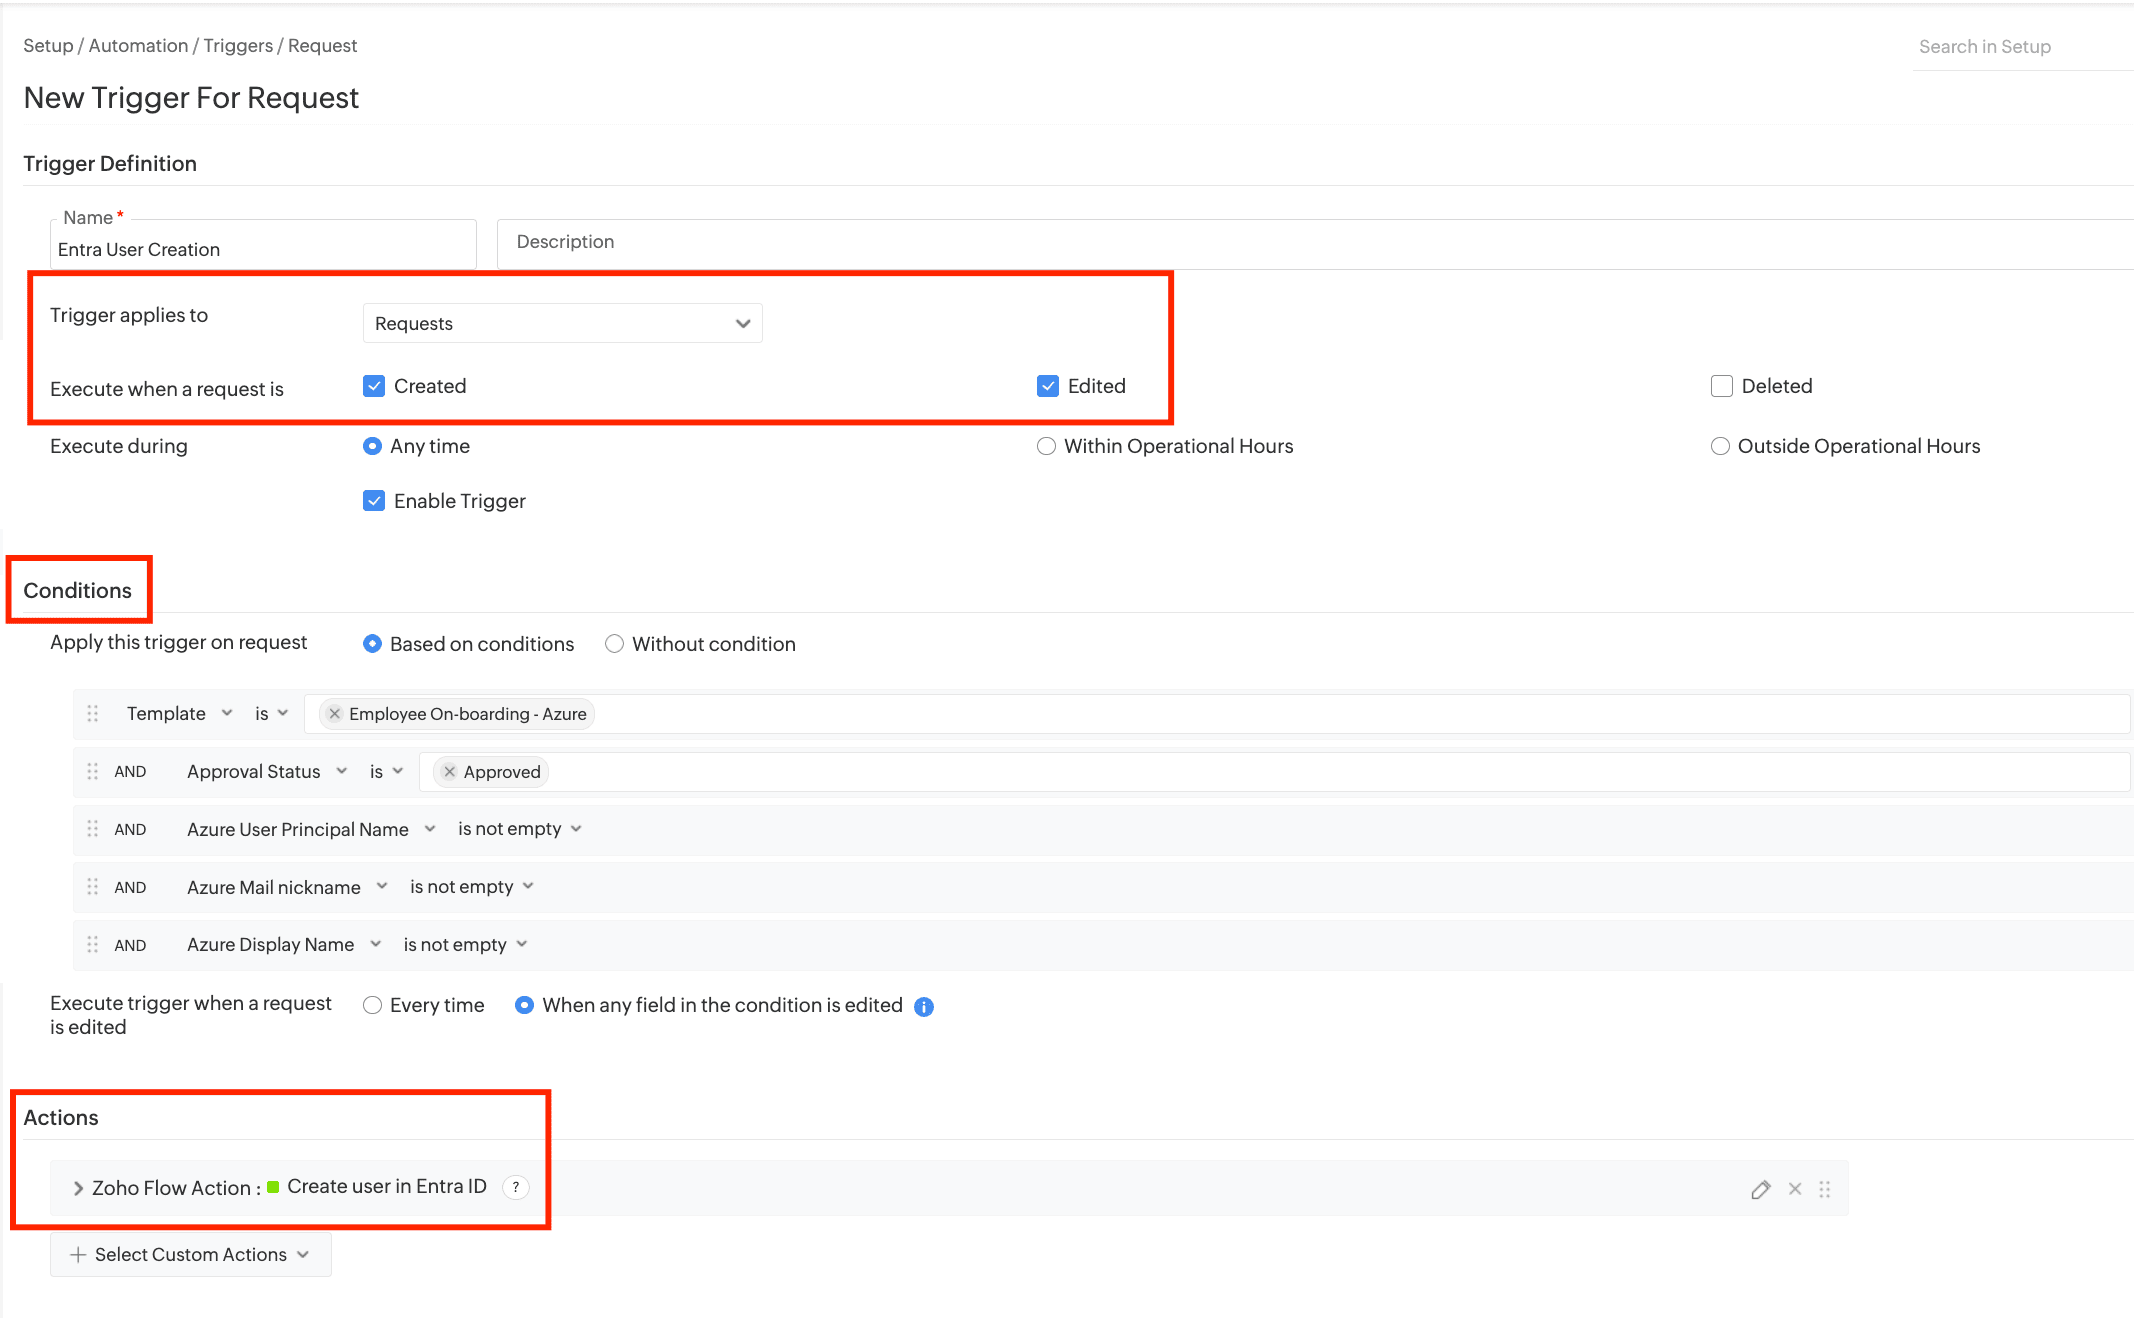Open the Trigger applies to Requests dropdown
This screenshot has height=1318, width=2134.
(562, 324)
